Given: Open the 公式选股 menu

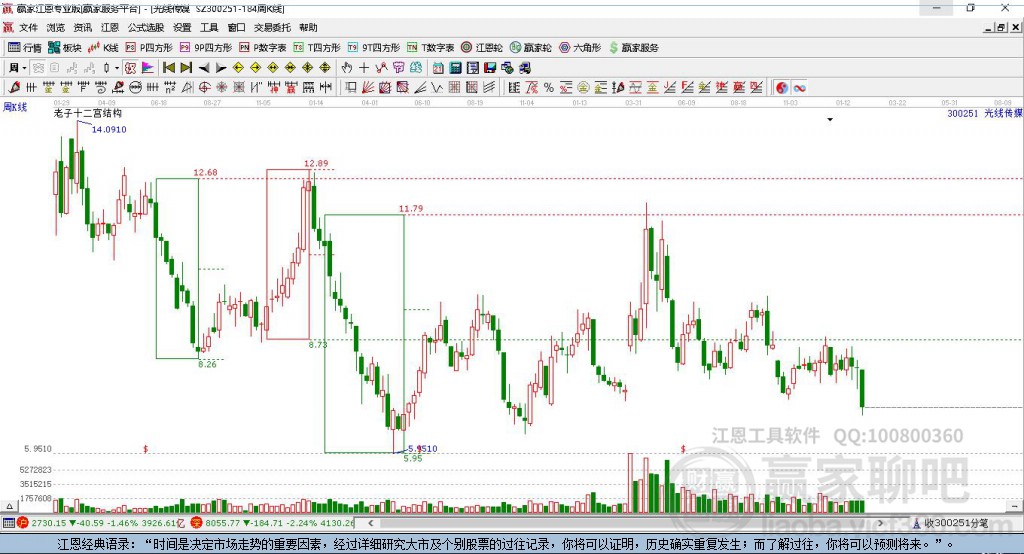Looking at the screenshot, I should (146, 27).
